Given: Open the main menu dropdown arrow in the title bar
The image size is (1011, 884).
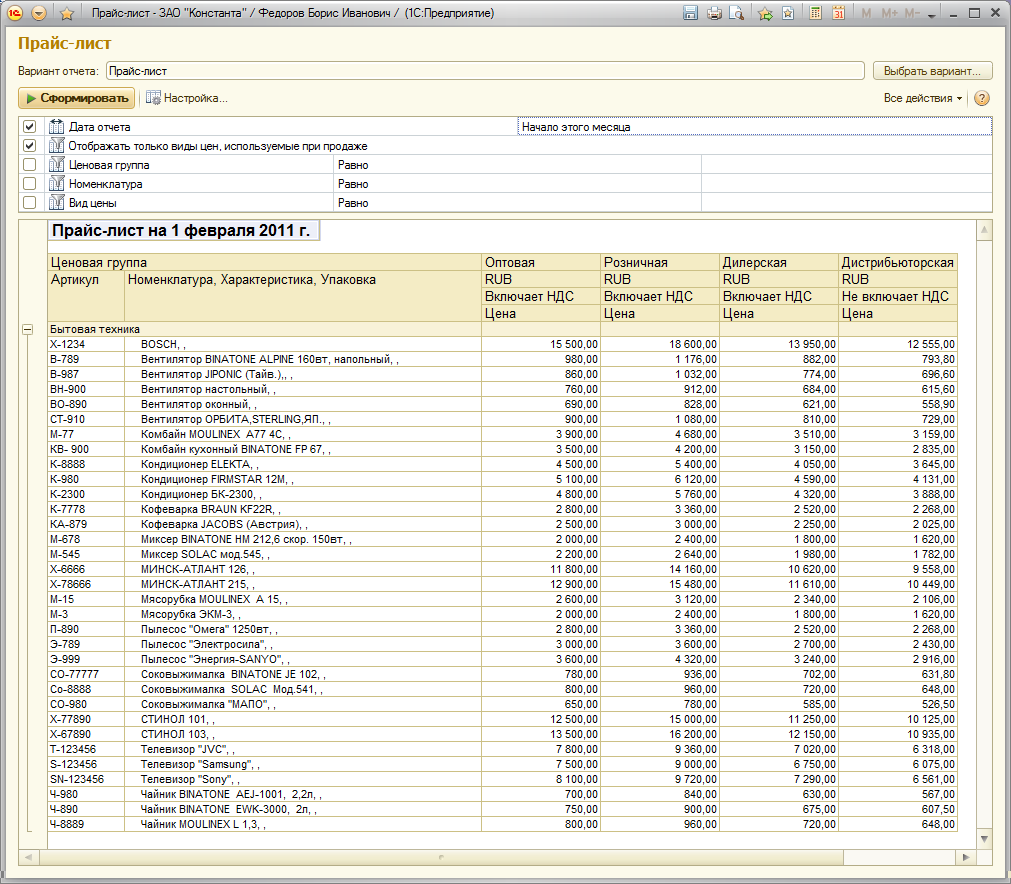Looking at the screenshot, I should pyautogui.click(x=39, y=13).
